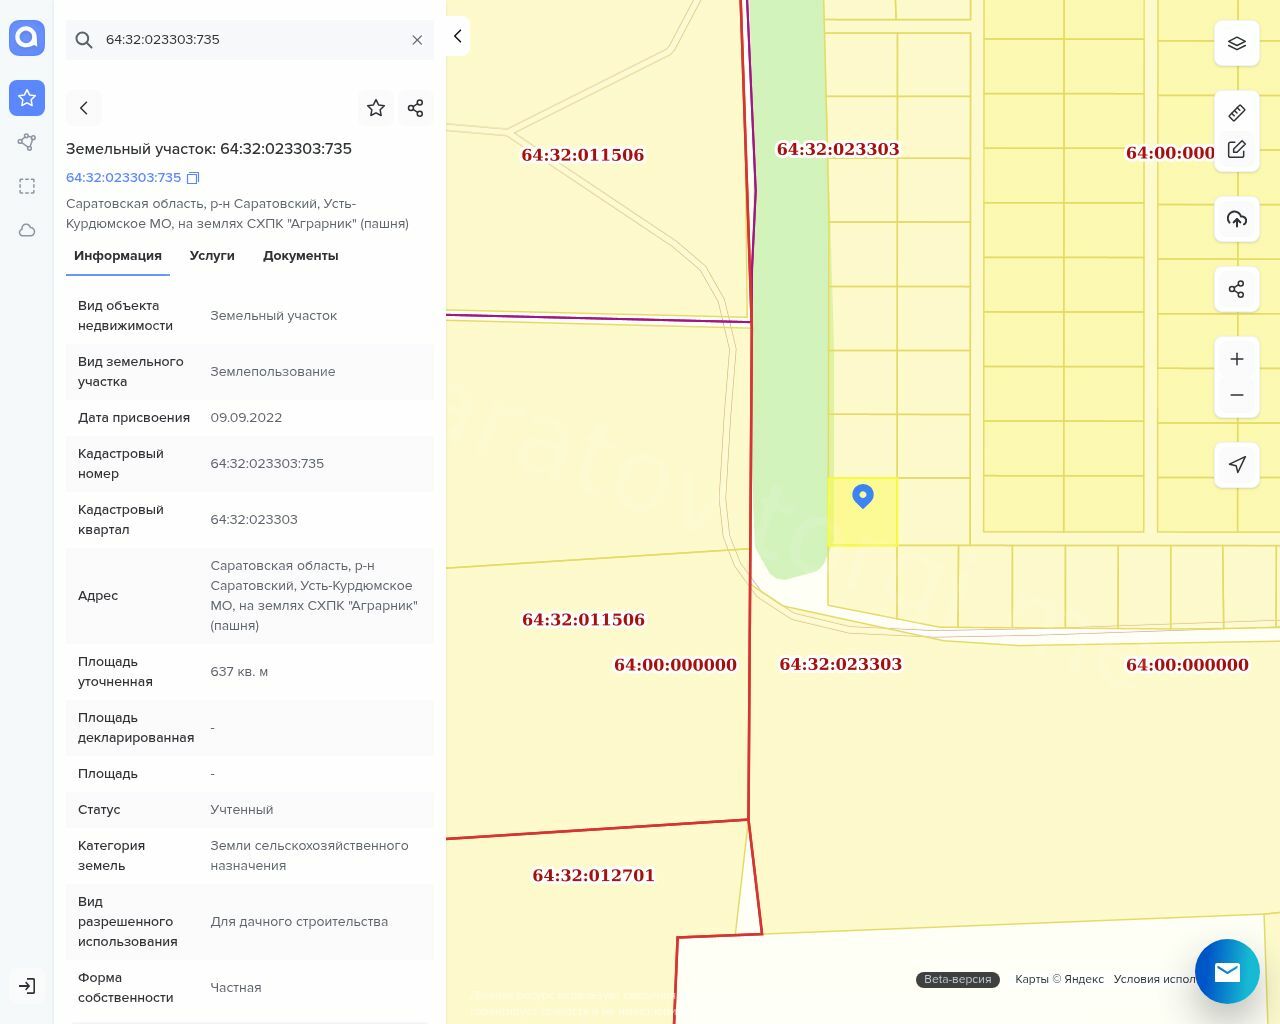The height and width of the screenshot is (1024, 1280).
Task: Open the mail feedback chat button
Action: (x=1227, y=971)
